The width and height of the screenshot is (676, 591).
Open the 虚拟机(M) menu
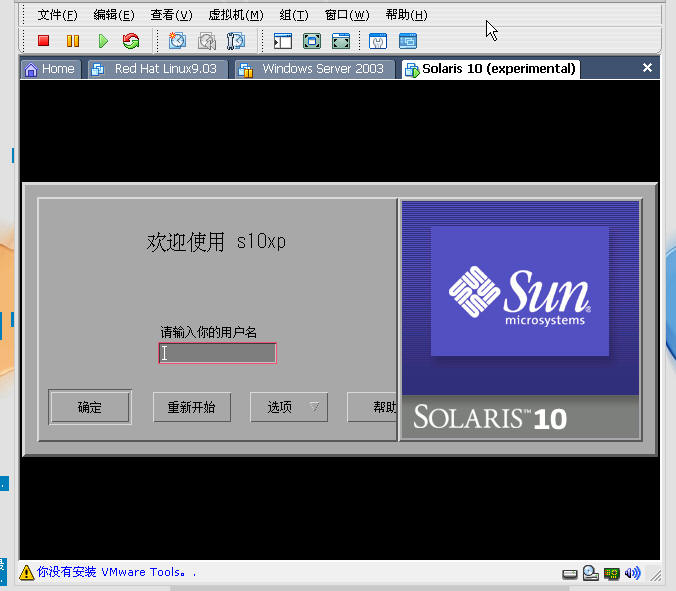(236, 15)
